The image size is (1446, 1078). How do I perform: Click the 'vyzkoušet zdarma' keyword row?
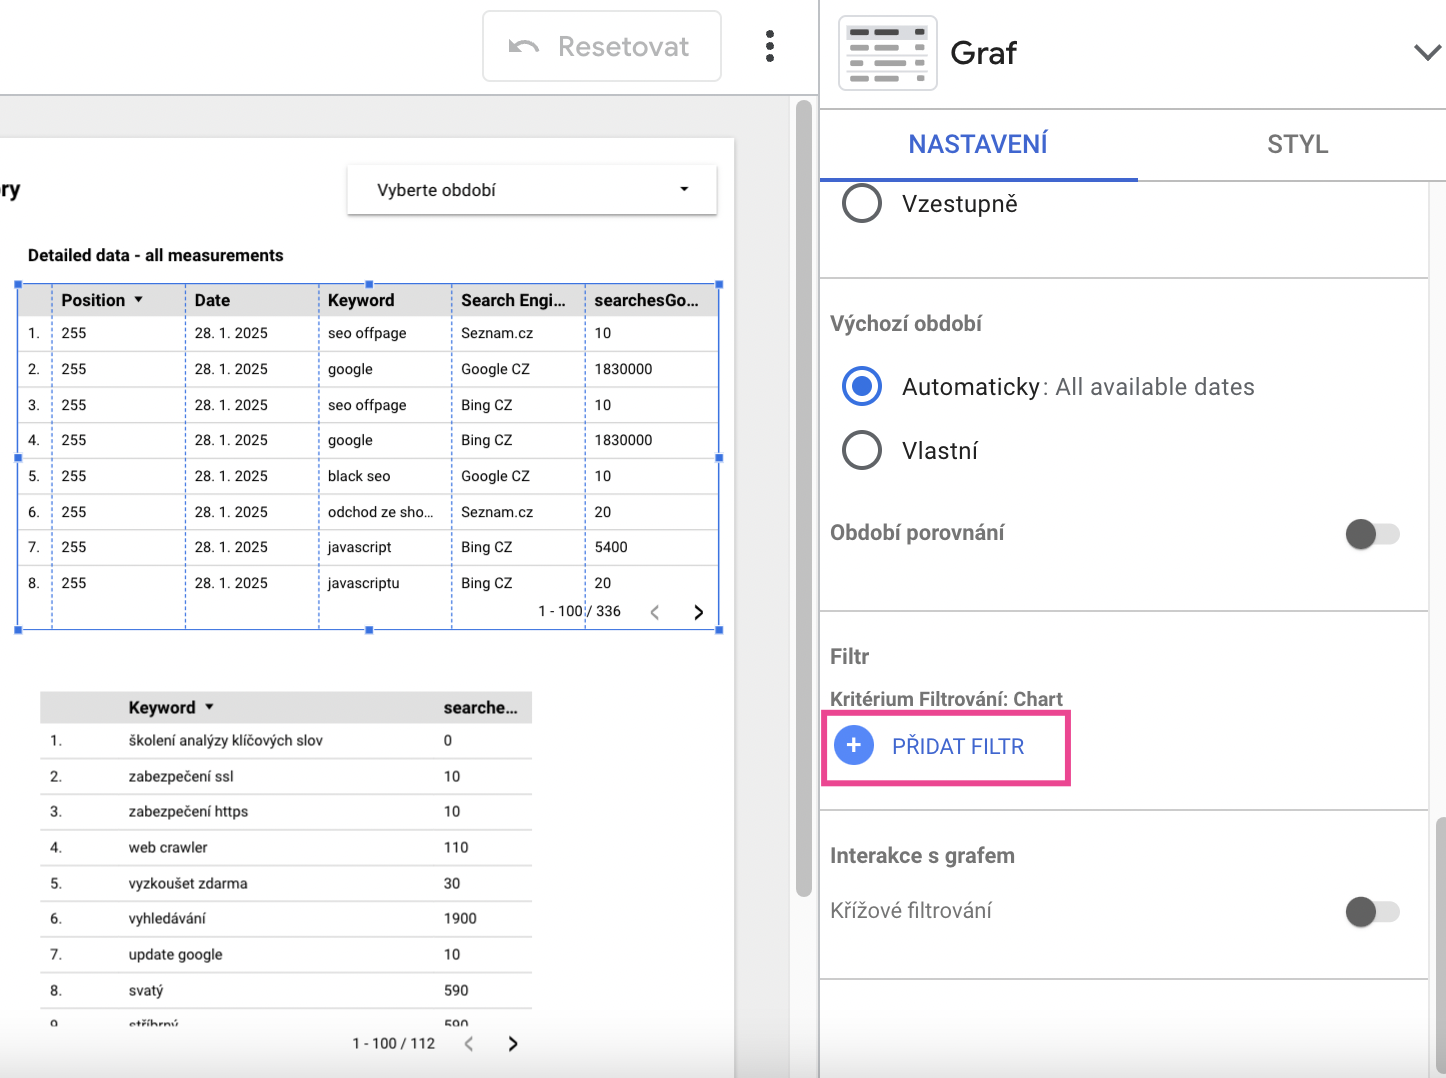pyautogui.click(x=286, y=883)
